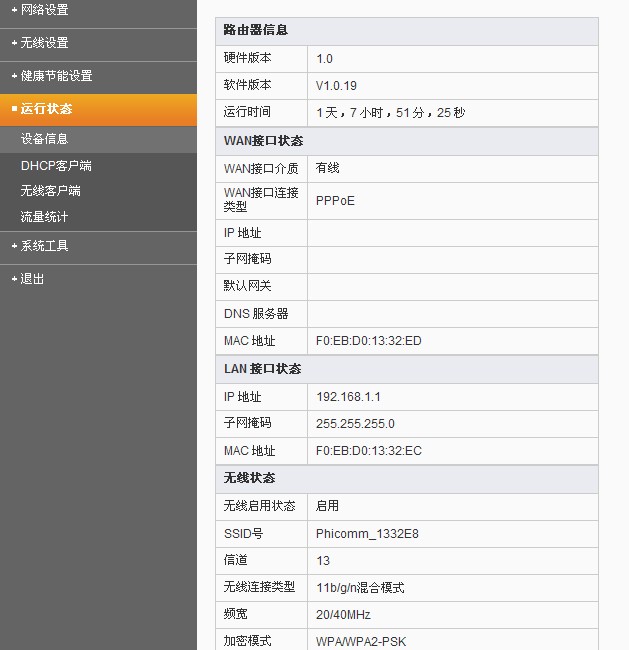Select the 默认网关 label cell
The height and width of the screenshot is (650, 629).
pos(262,287)
